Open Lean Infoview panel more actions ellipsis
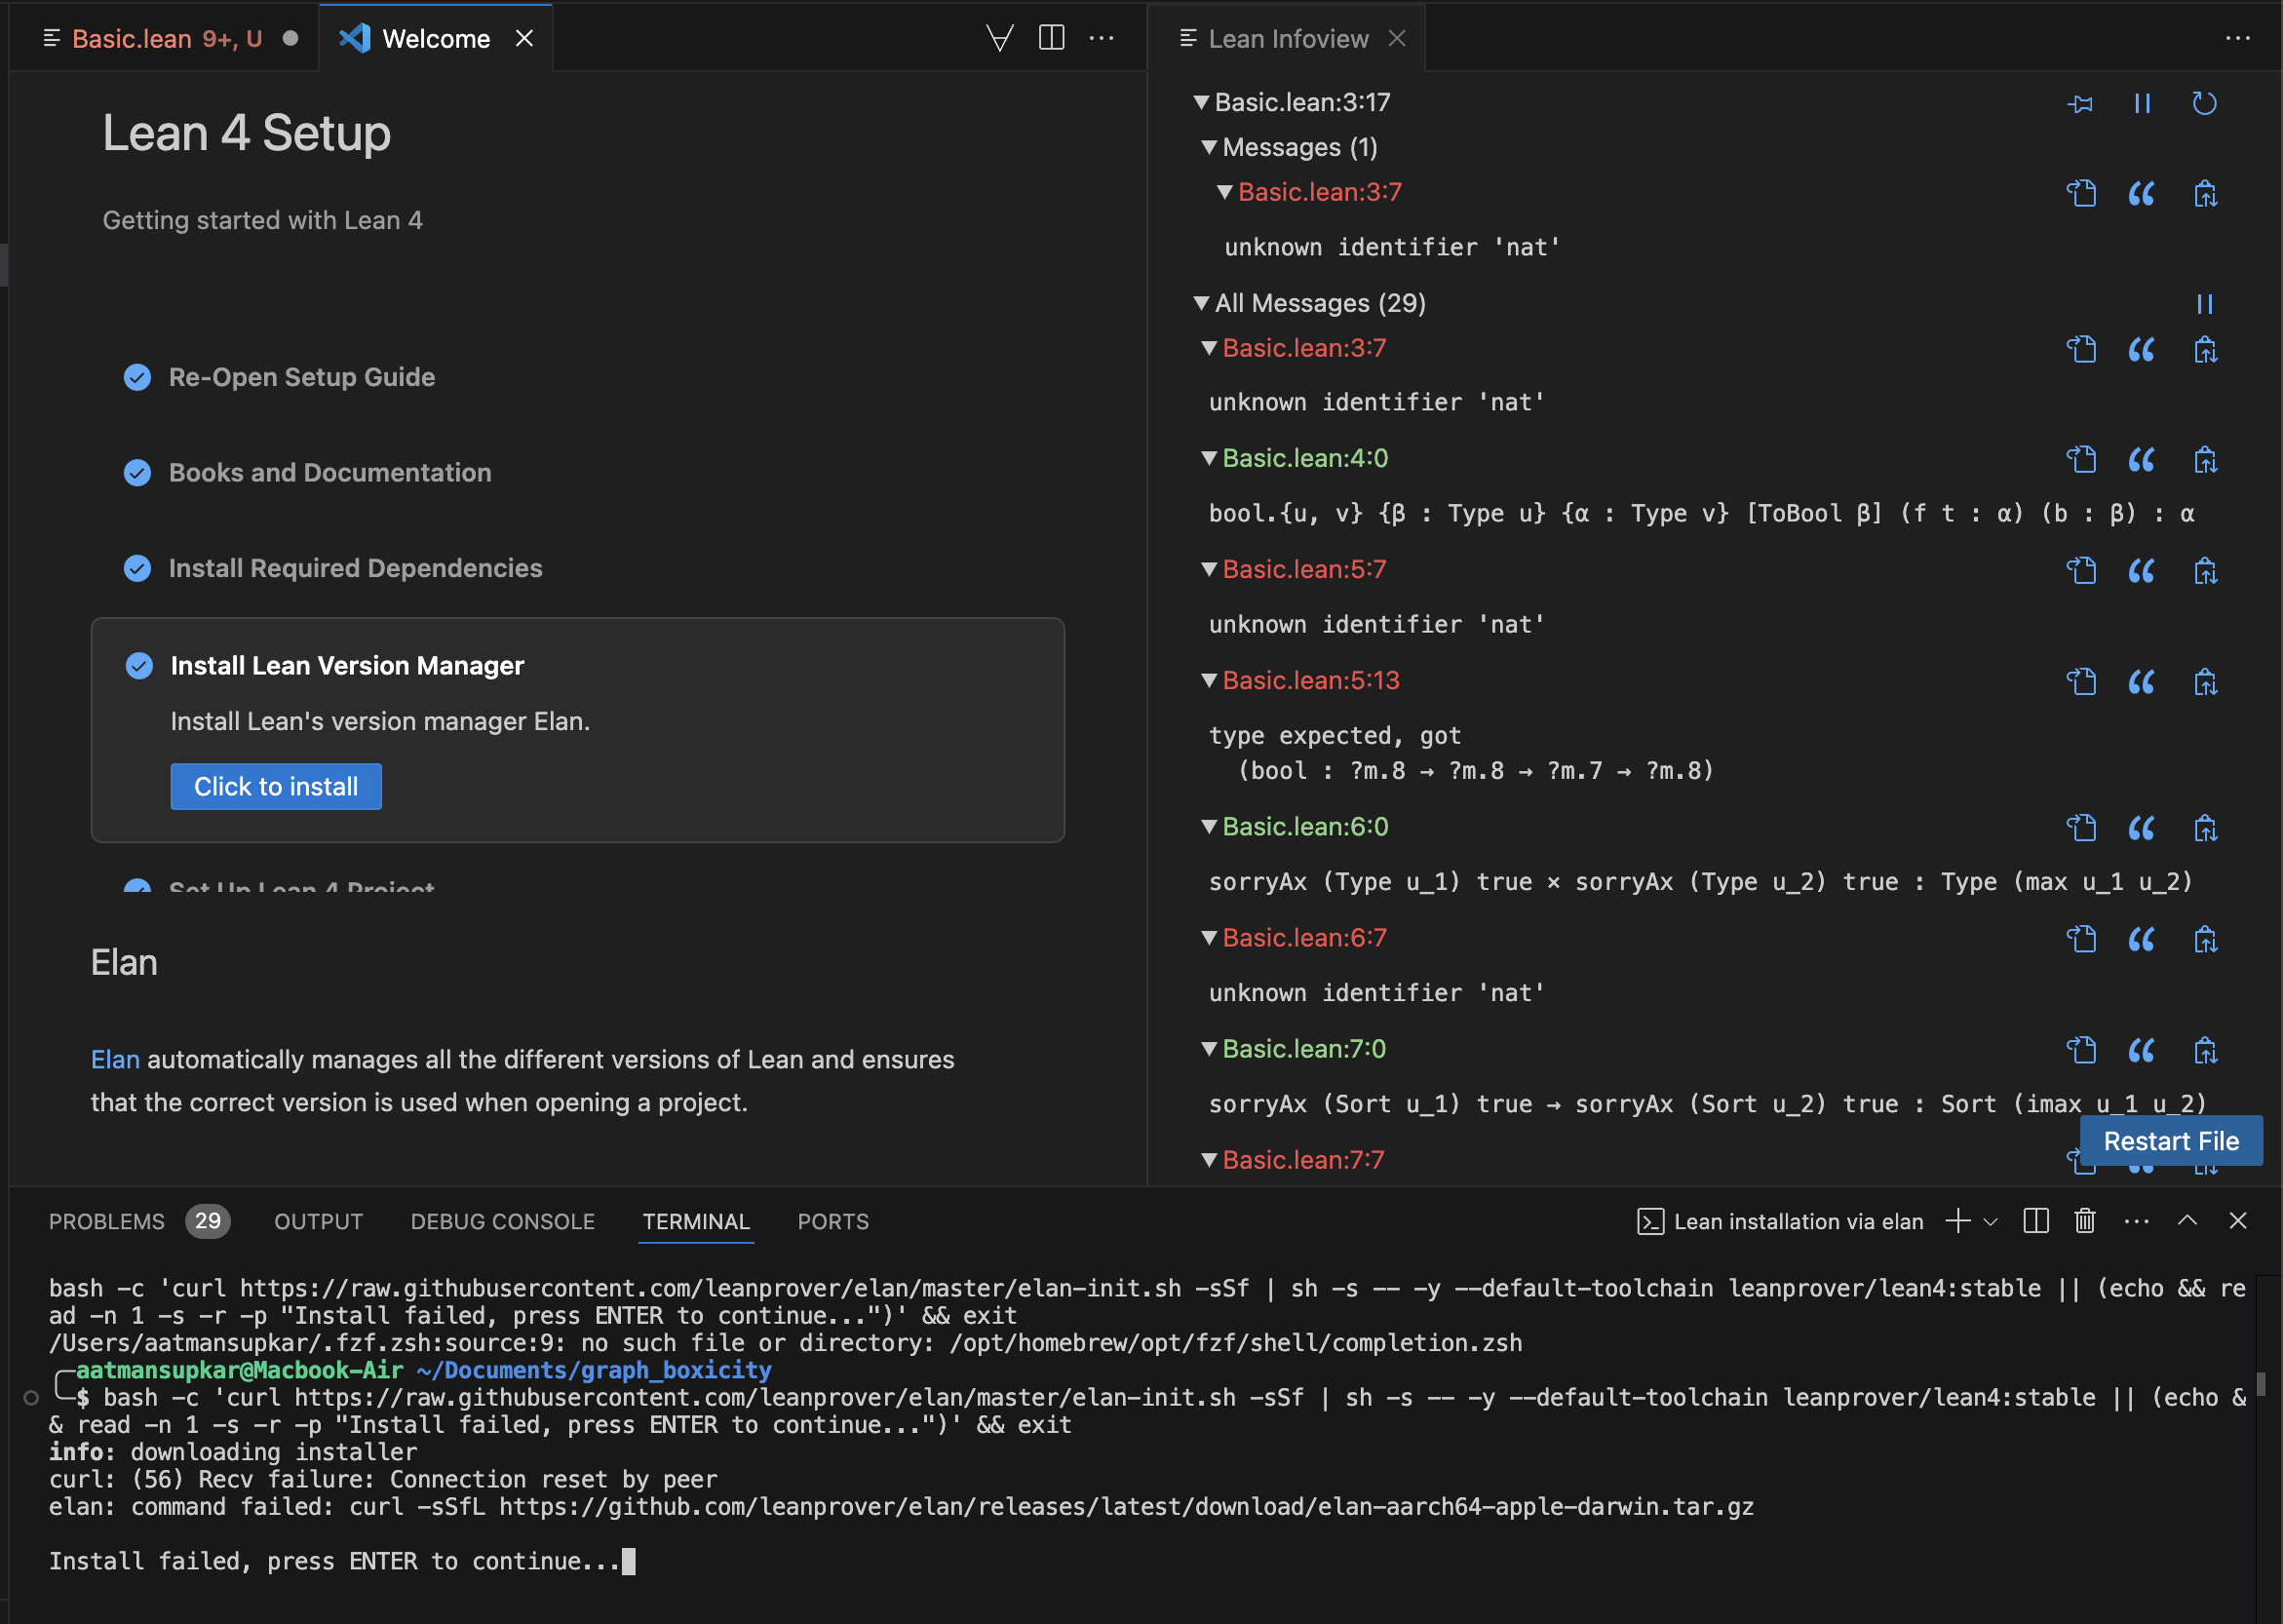2283x1624 pixels. pyautogui.click(x=2237, y=38)
